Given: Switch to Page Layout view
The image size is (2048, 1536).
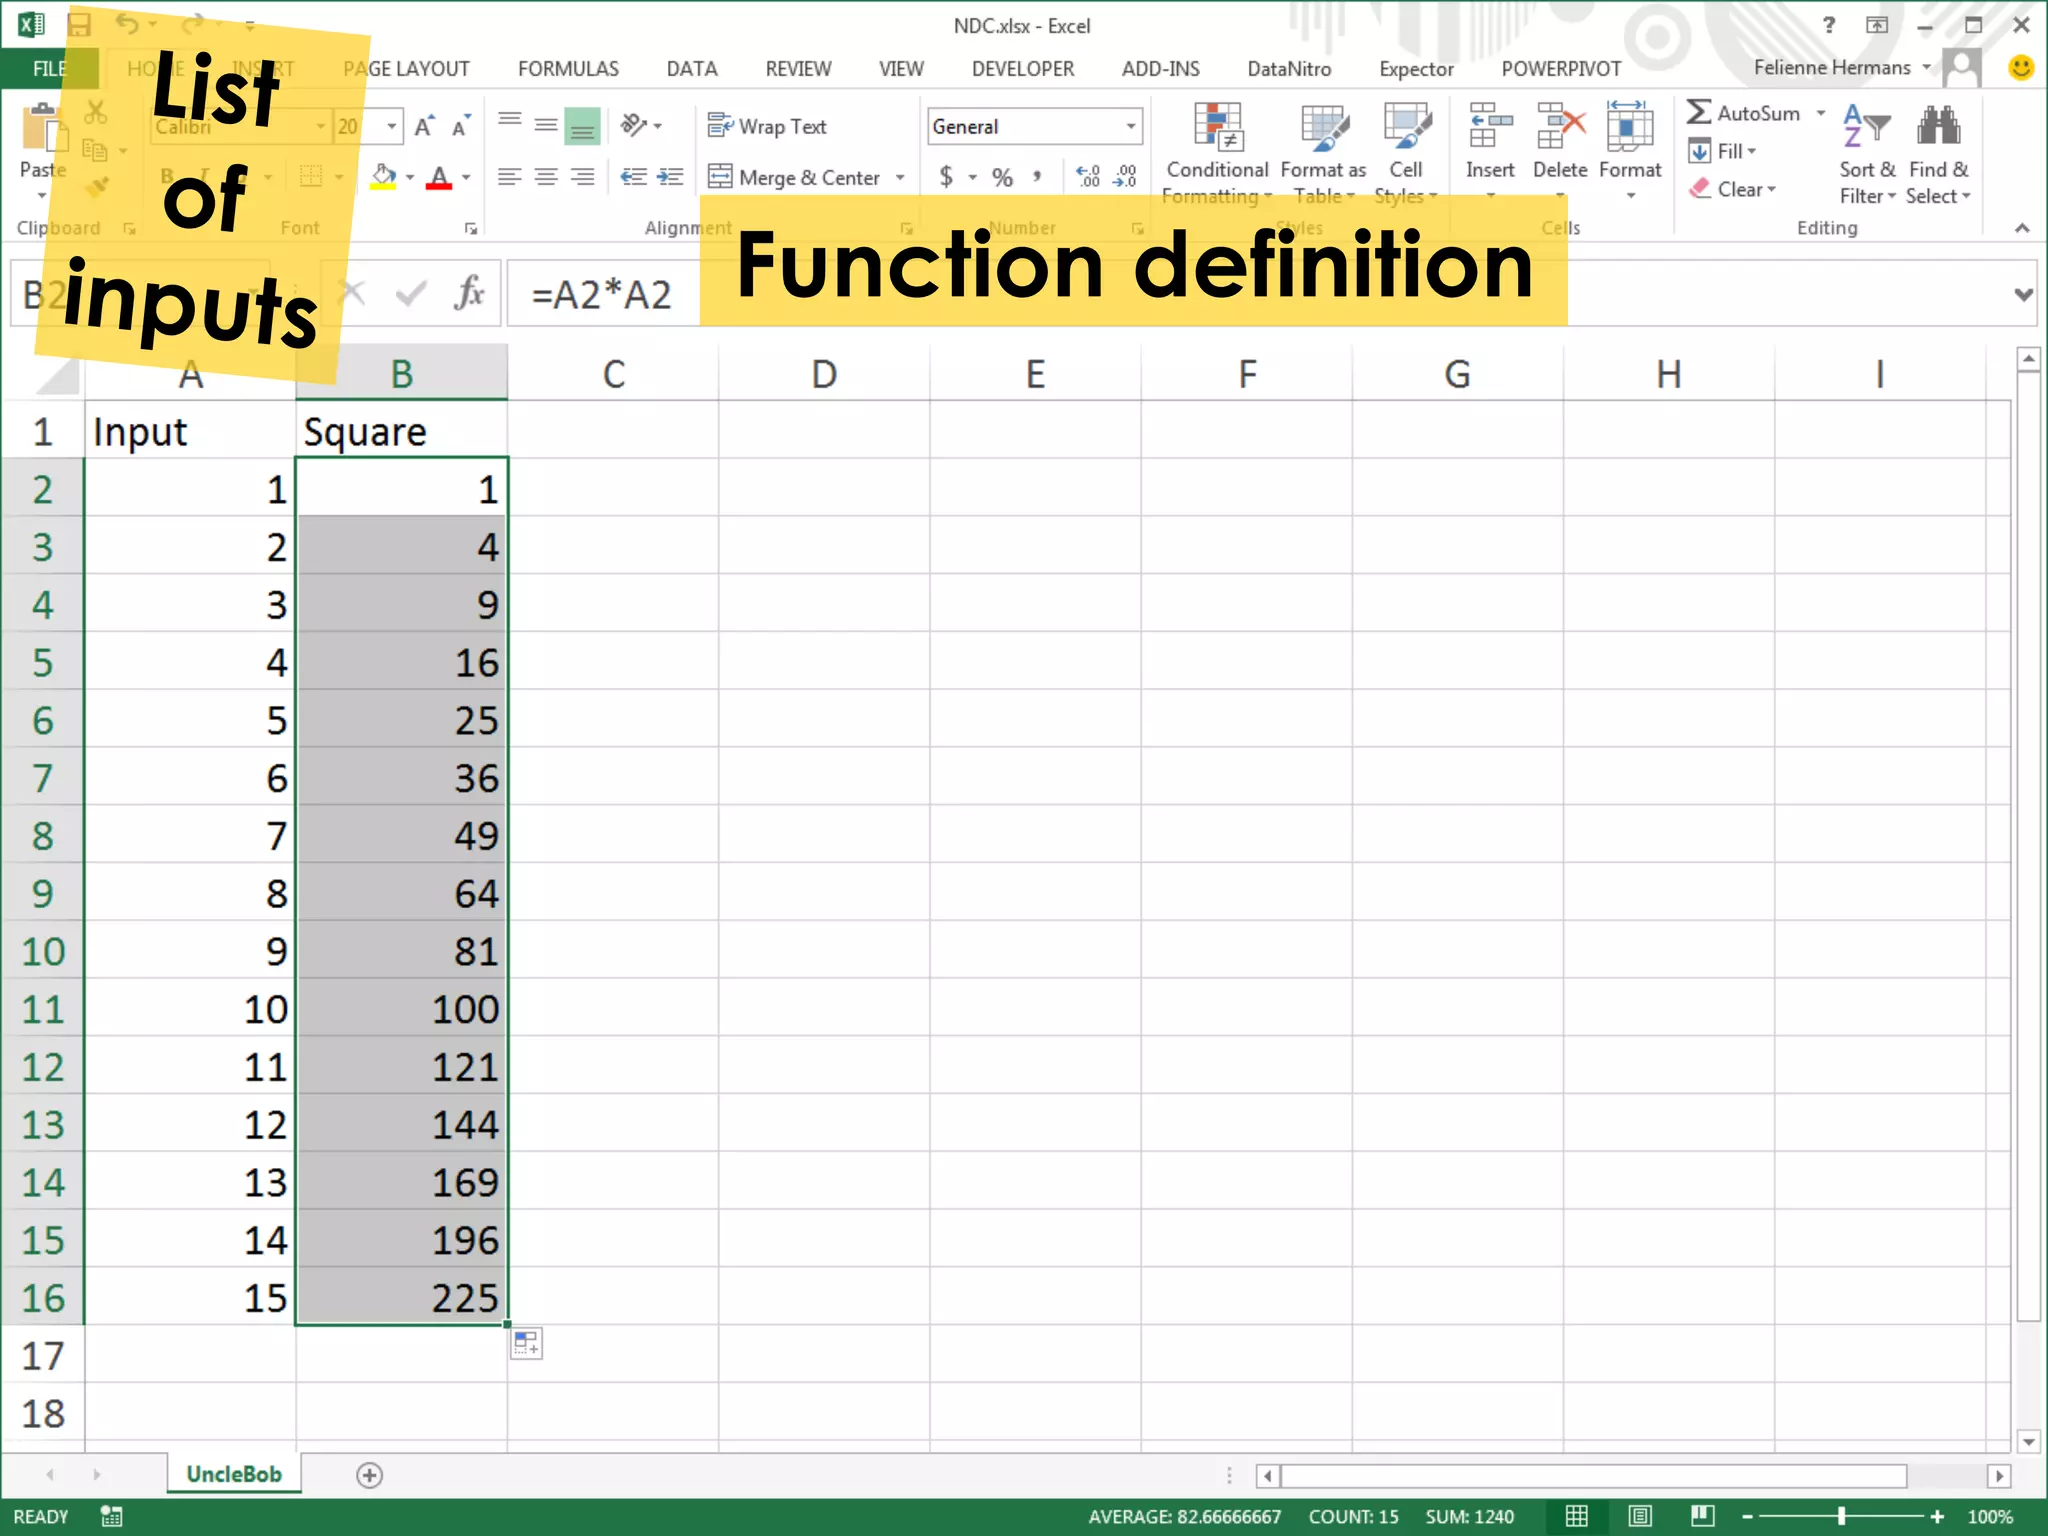Looking at the screenshot, I should [1640, 1516].
